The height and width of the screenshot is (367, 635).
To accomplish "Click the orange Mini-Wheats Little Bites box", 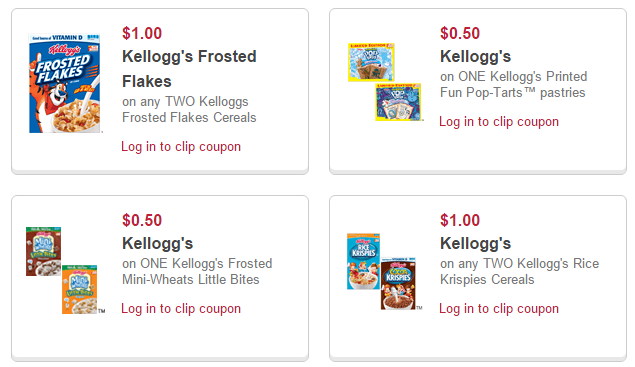I will (79, 290).
